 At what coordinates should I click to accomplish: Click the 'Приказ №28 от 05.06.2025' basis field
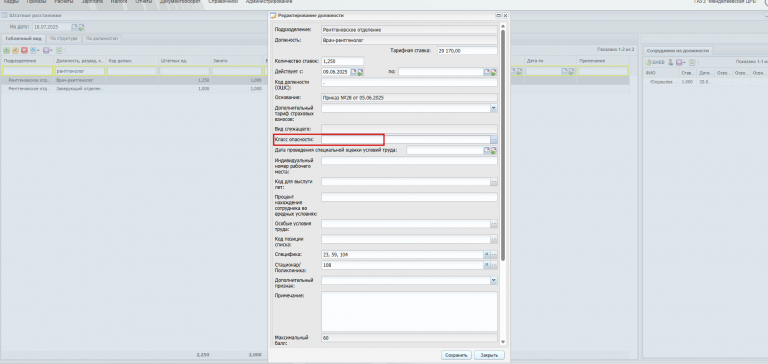pos(409,97)
